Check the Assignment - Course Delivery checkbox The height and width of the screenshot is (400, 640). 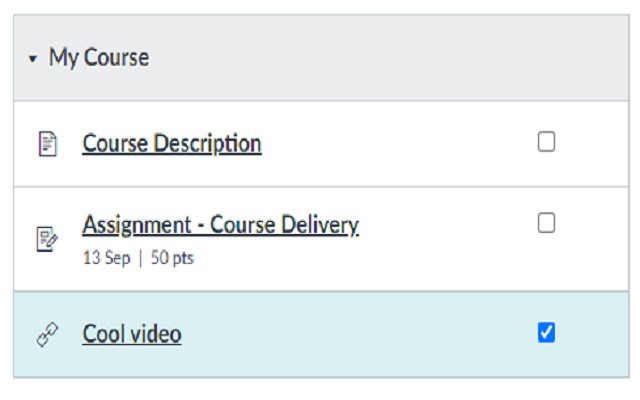click(546, 223)
